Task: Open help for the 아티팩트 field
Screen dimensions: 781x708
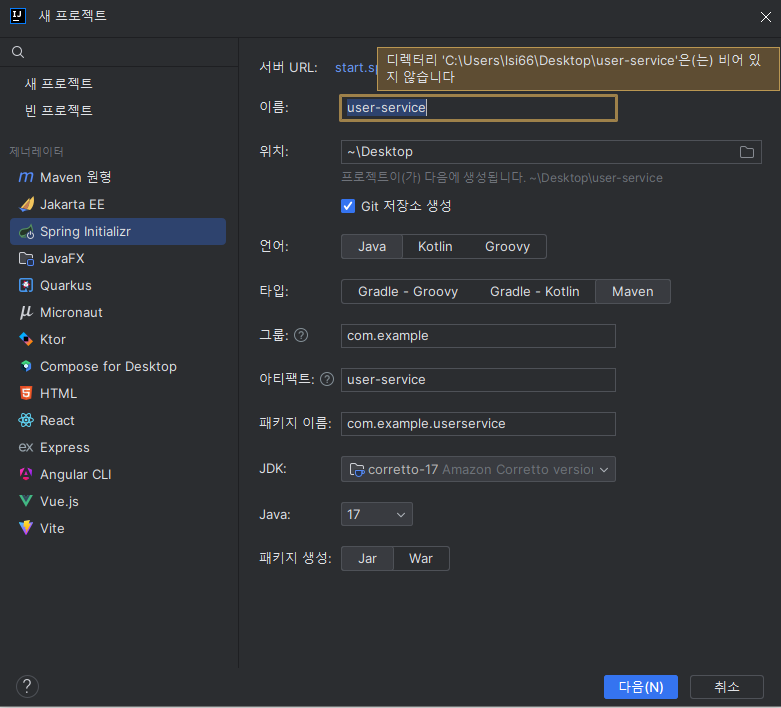Action: point(327,379)
